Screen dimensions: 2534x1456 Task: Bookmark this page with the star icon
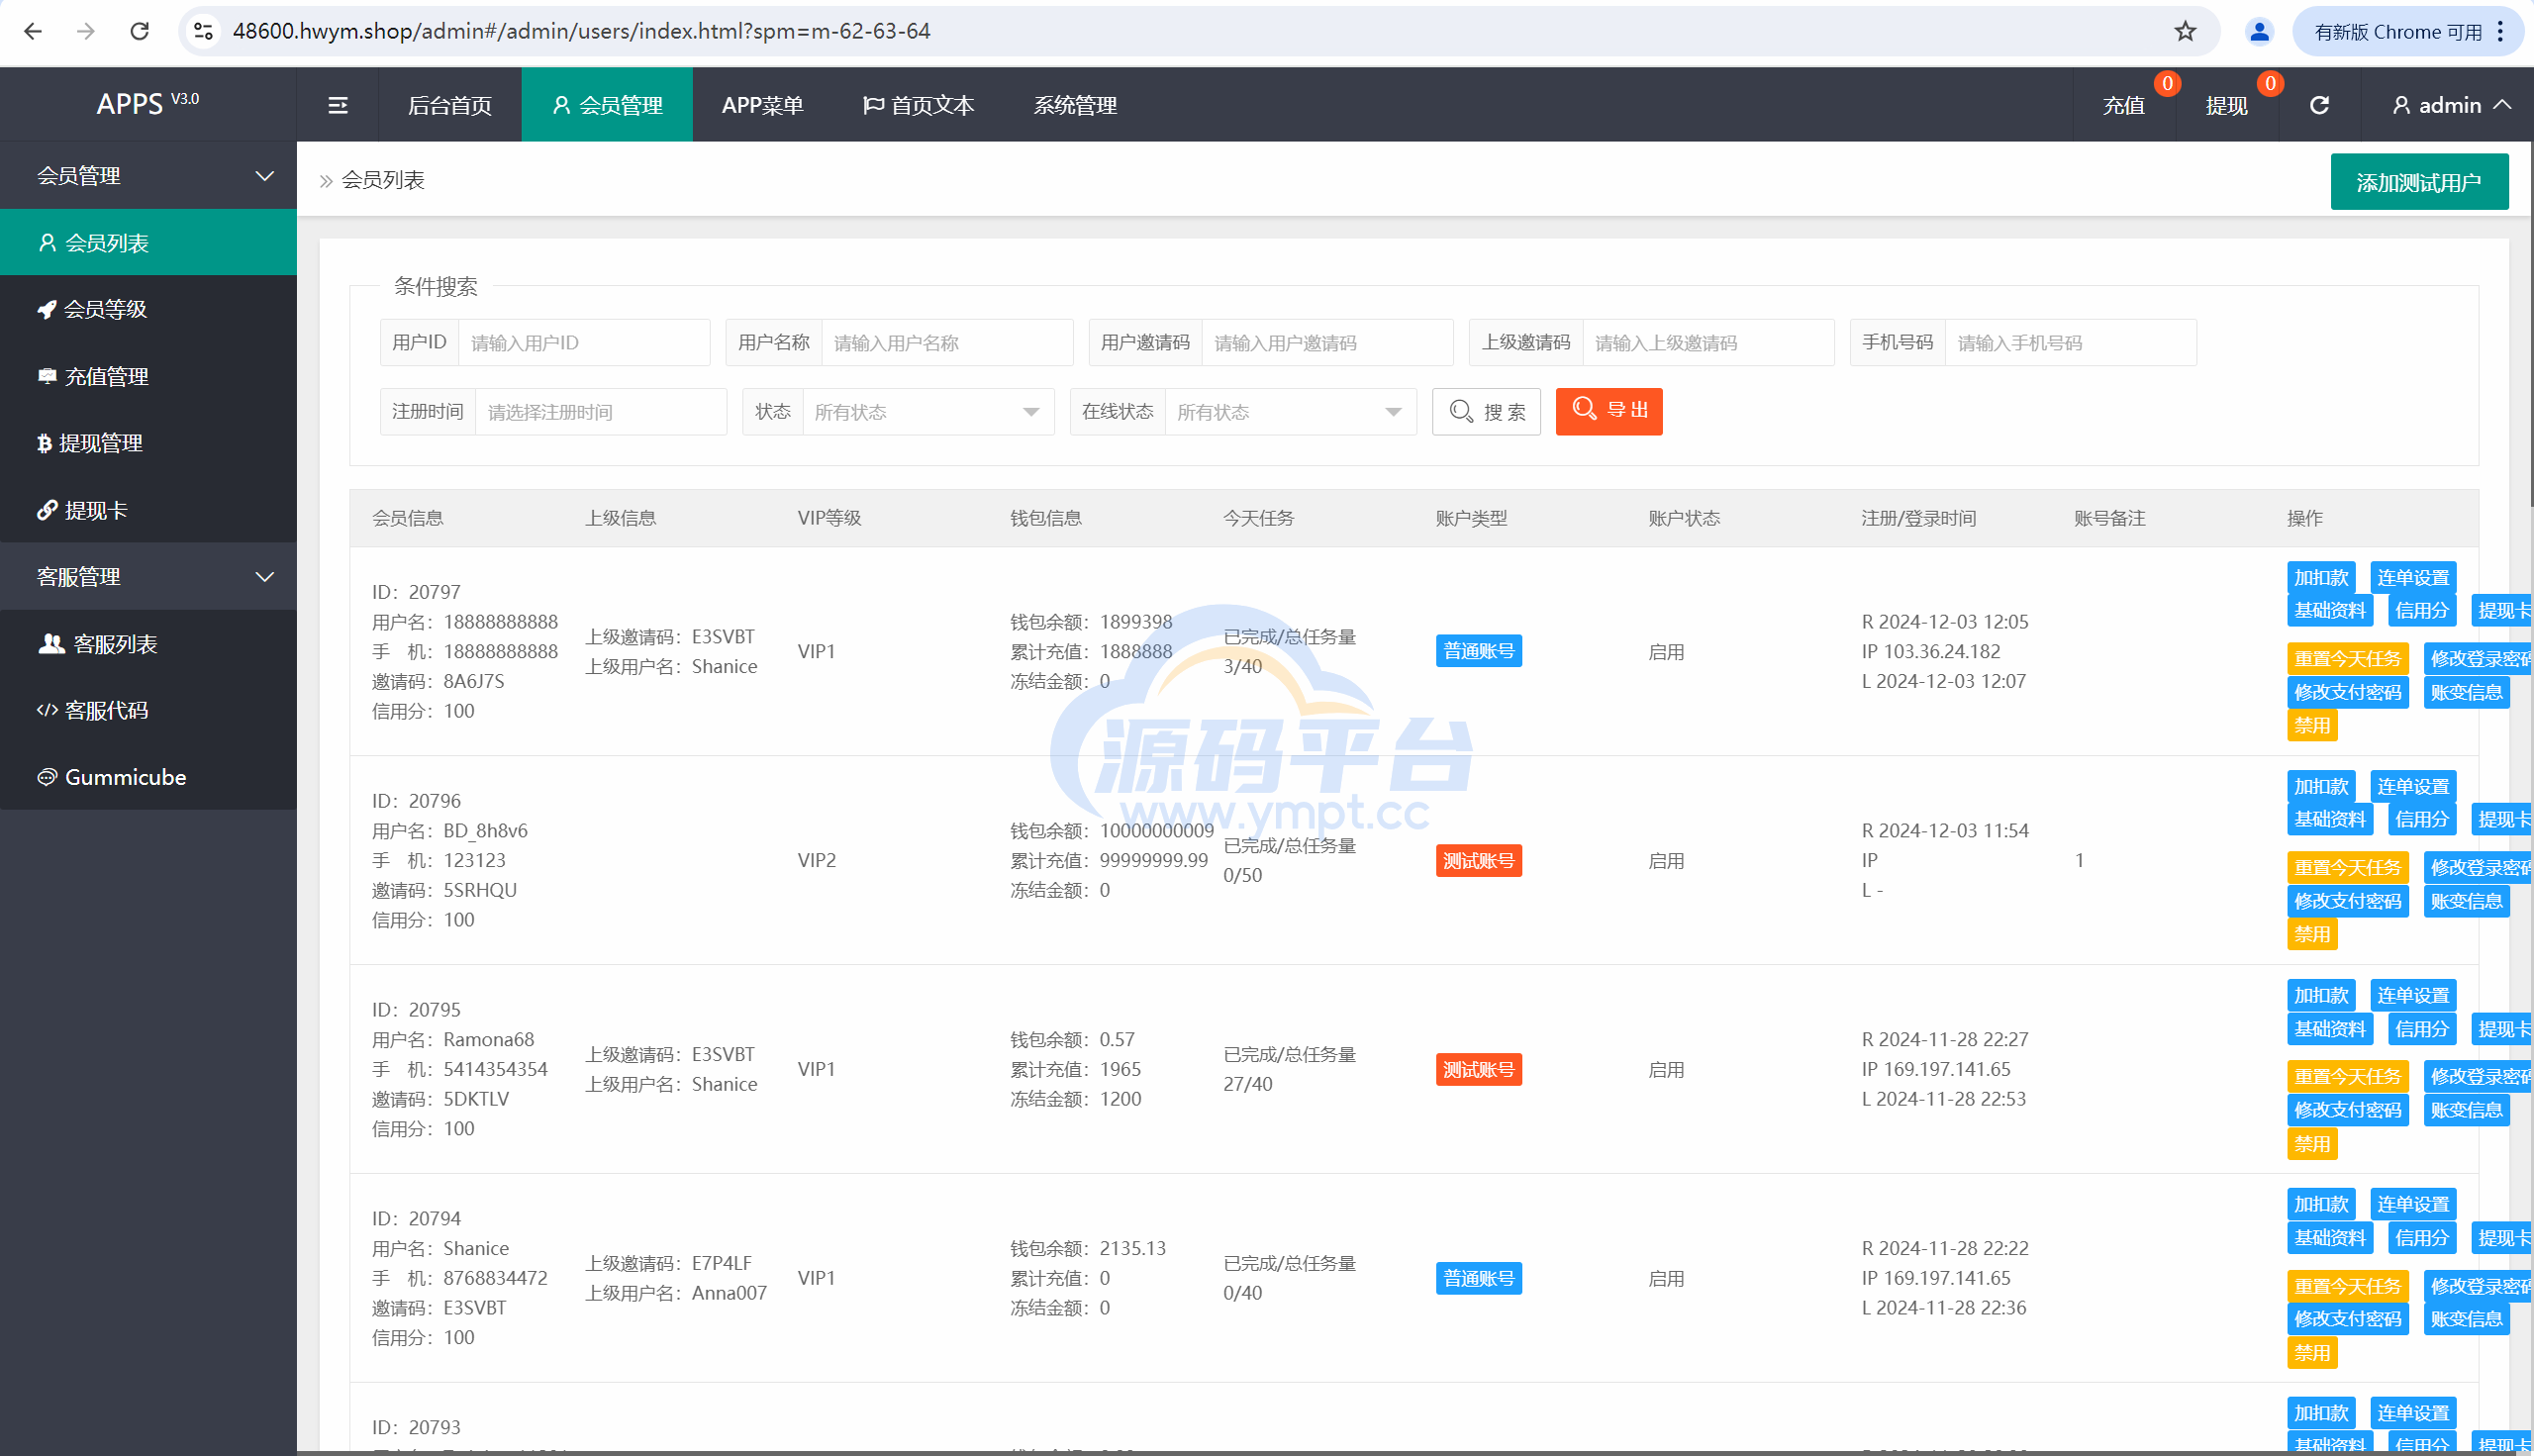(x=2185, y=31)
